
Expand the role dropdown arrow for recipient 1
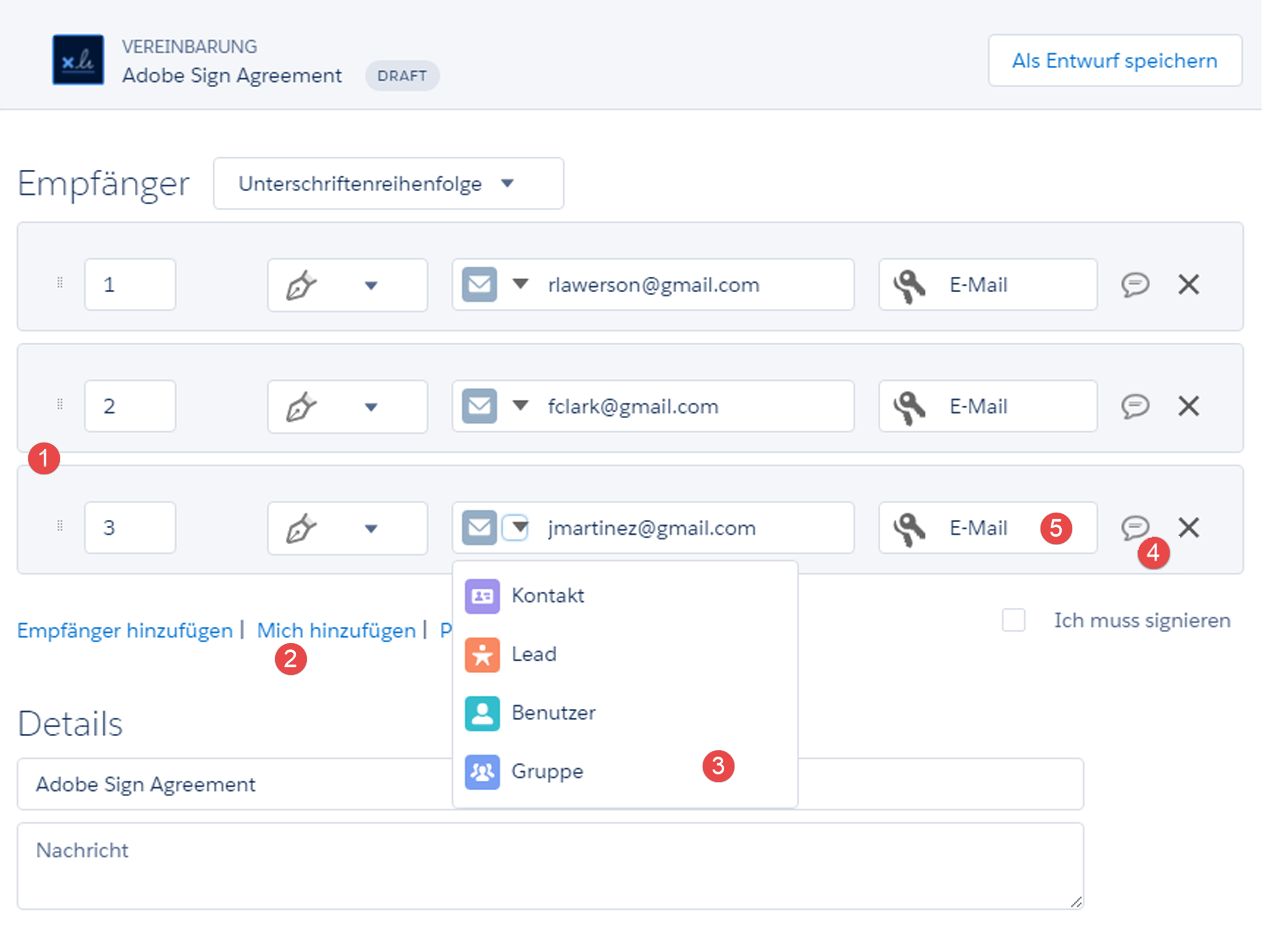(x=371, y=285)
